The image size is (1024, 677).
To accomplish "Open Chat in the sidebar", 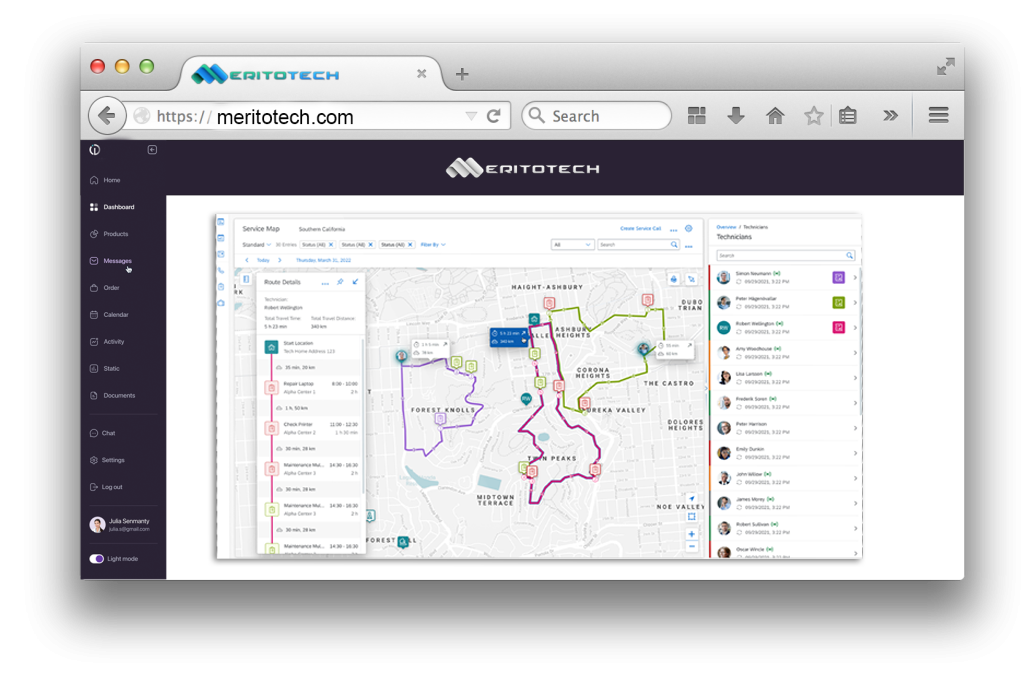I will [103, 433].
